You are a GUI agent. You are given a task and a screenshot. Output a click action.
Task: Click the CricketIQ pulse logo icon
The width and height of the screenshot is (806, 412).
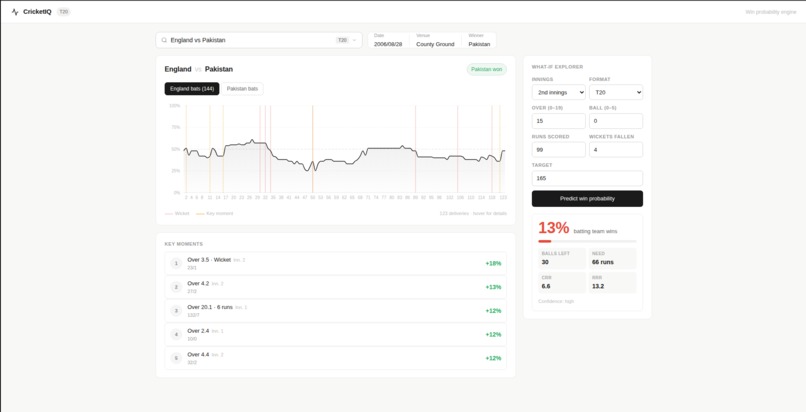pyautogui.click(x=15, y=12)
